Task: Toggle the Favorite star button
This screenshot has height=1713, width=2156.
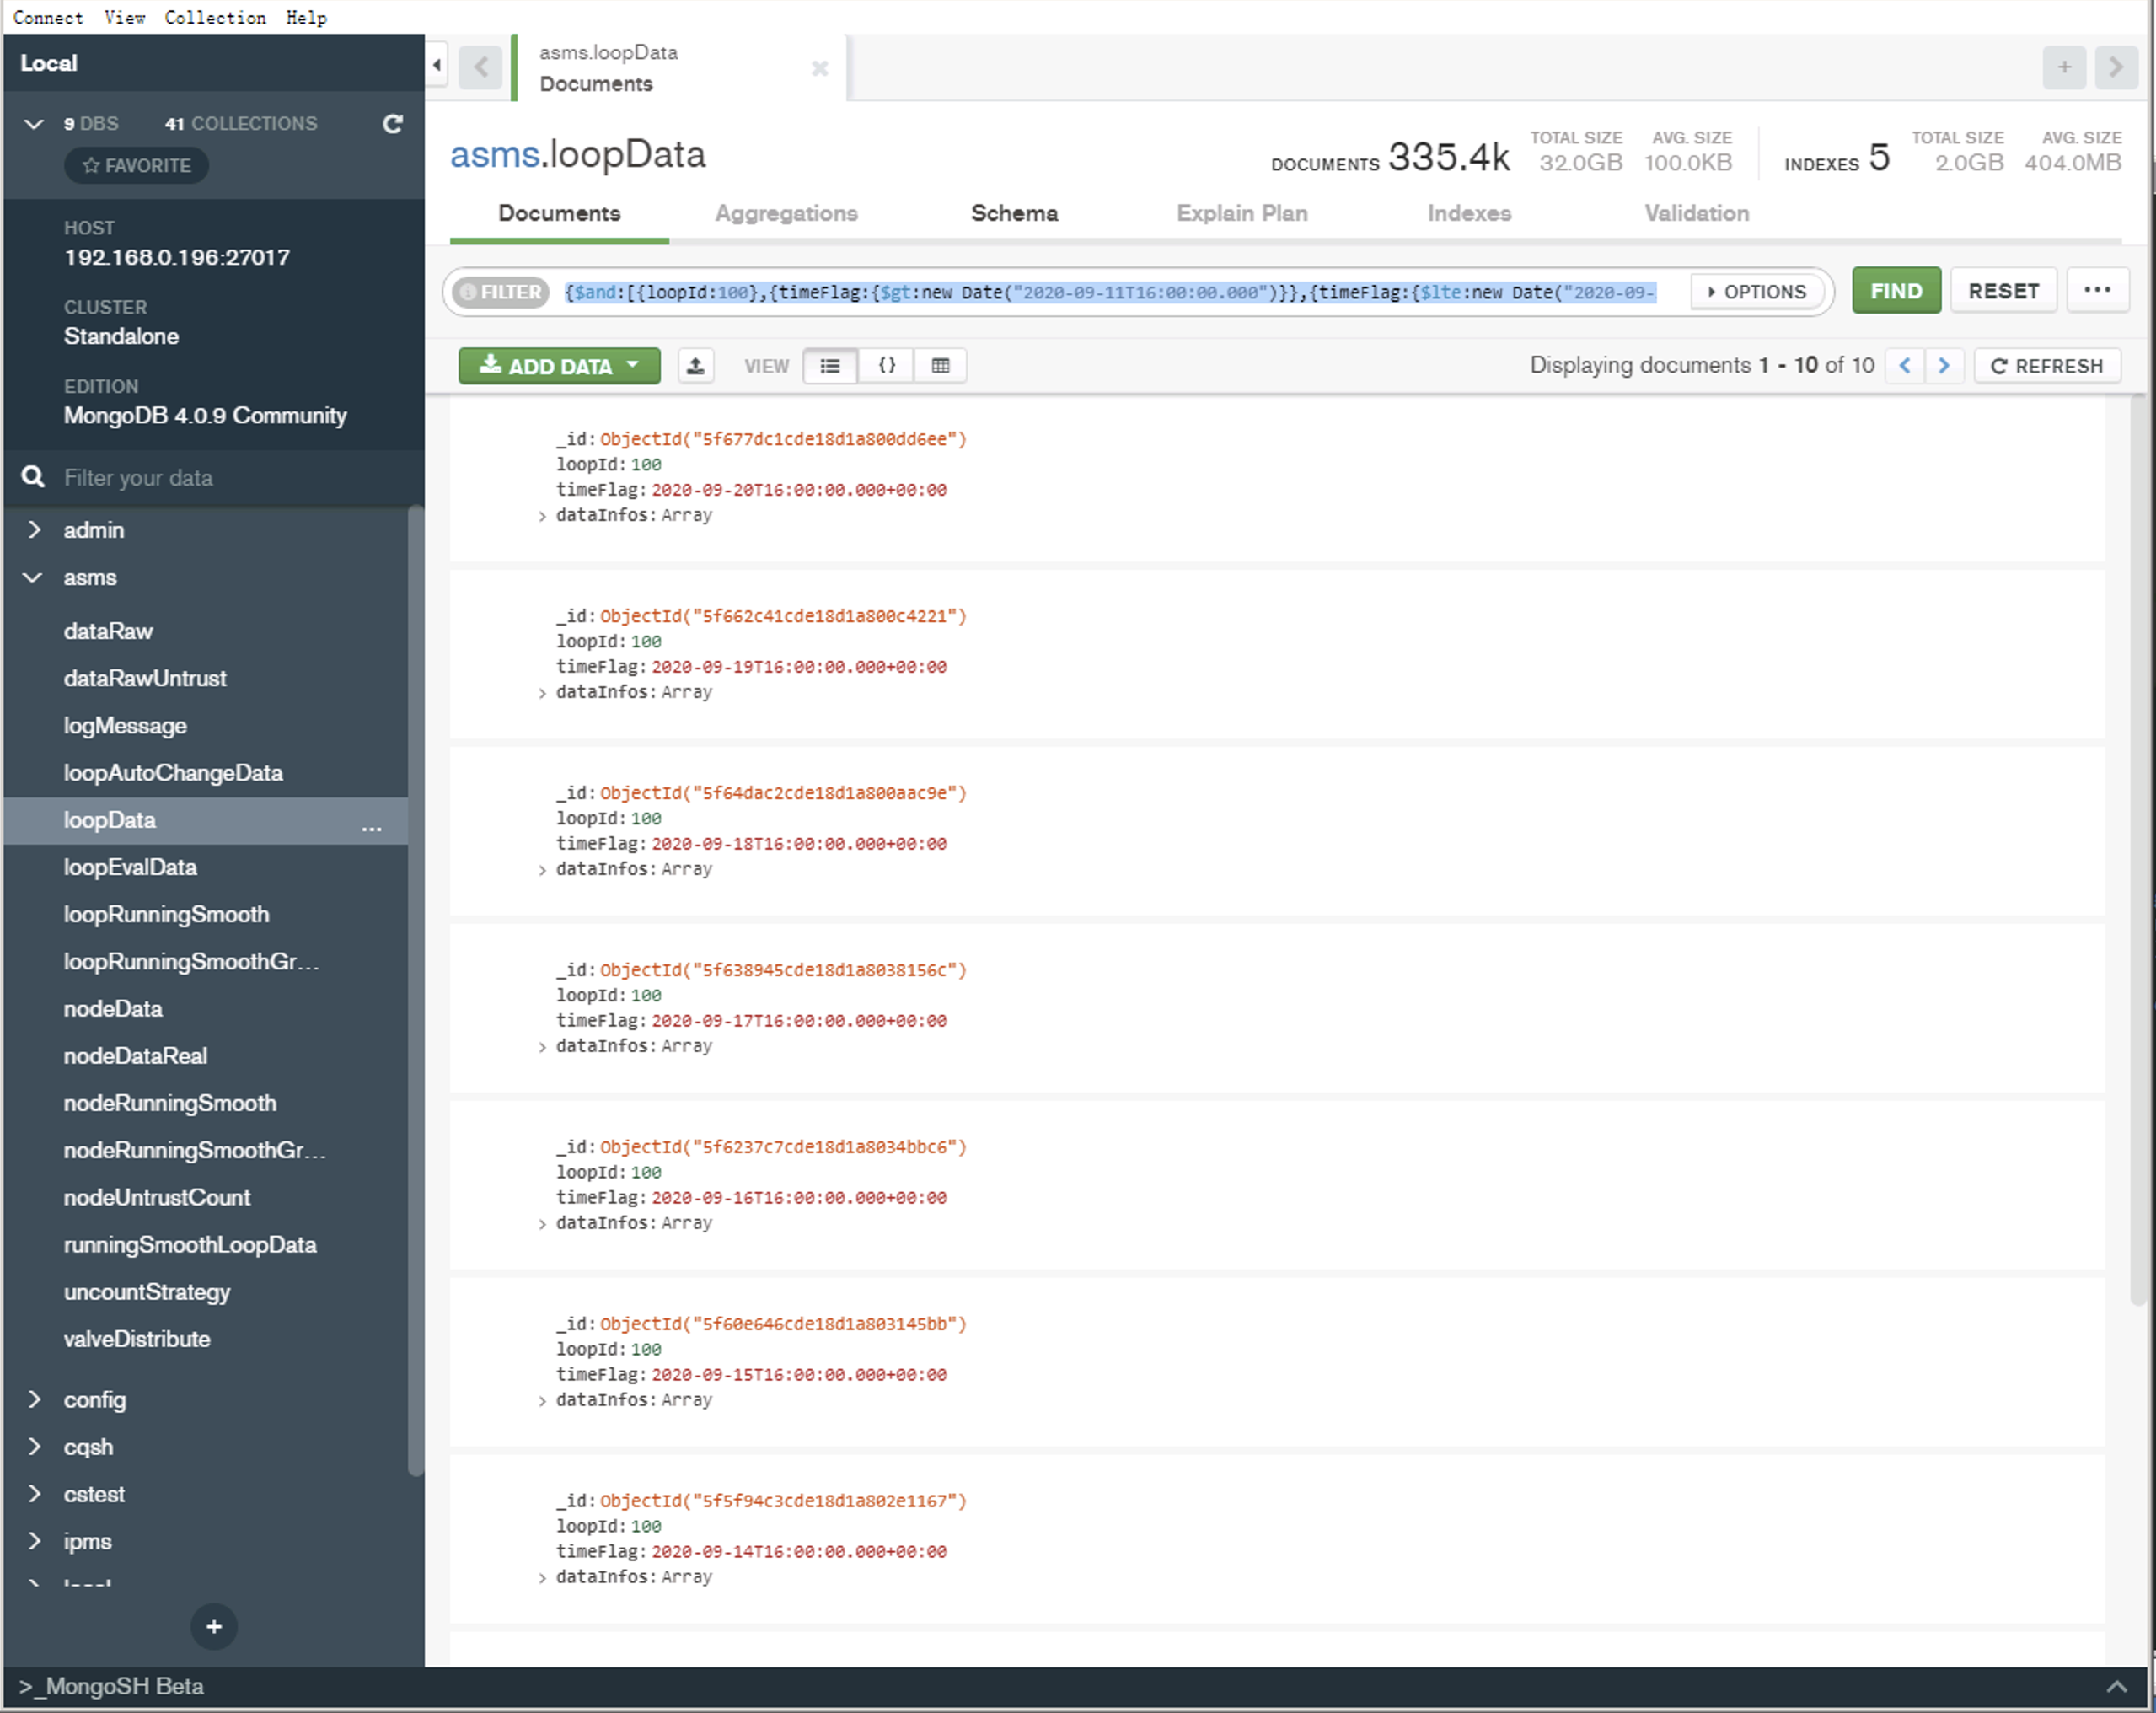Action: coord(137,166)
